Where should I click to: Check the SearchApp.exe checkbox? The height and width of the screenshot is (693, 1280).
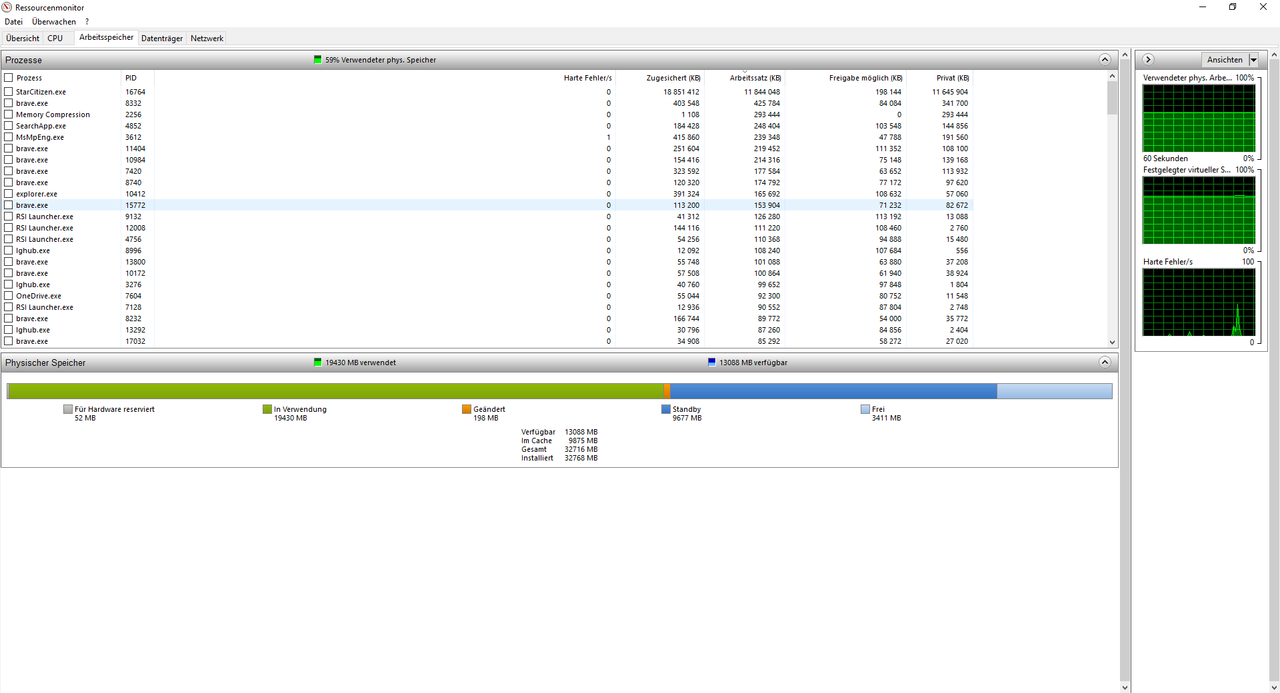(x=9, y=126)
